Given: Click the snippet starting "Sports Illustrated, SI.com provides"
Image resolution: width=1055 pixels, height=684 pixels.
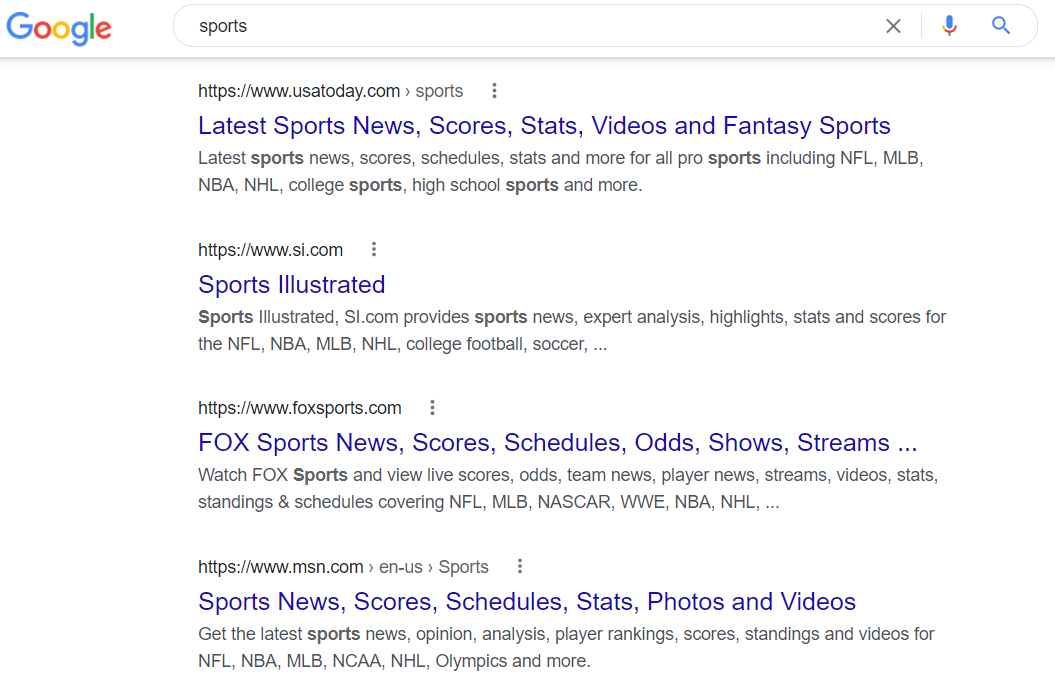Looking at the screenshot, I should click(x=572, y=330).
